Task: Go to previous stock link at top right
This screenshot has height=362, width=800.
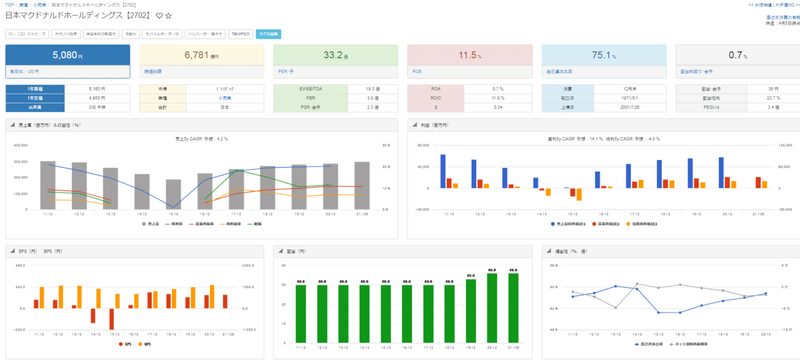Action: tap(760, 5)
